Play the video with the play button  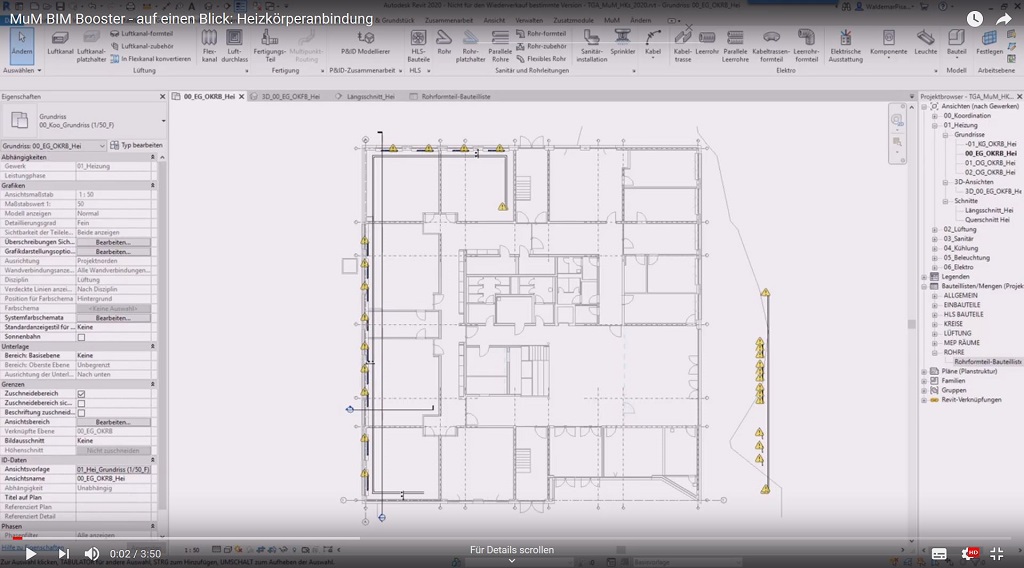[x=30, y=553]
